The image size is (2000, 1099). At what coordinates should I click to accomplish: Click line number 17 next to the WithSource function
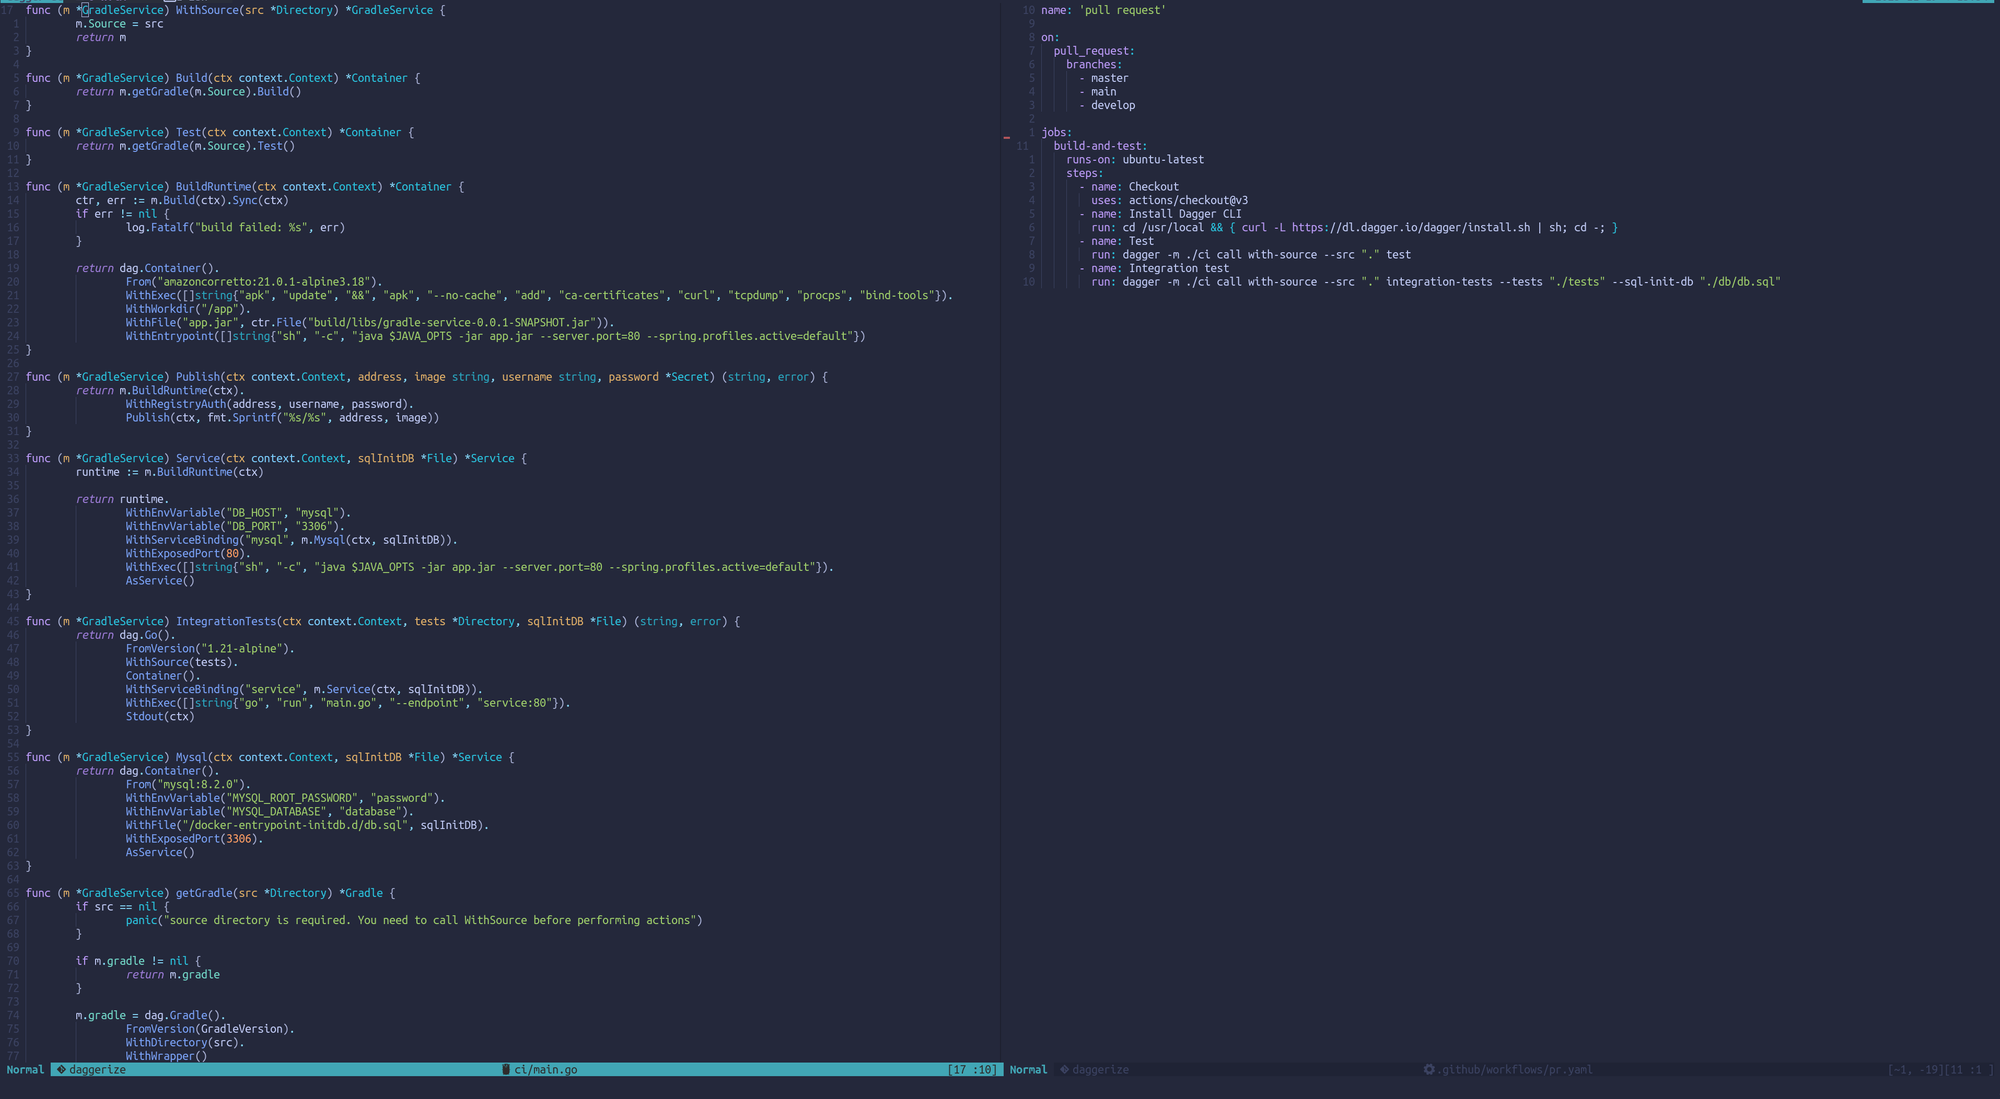pos(11,9)
